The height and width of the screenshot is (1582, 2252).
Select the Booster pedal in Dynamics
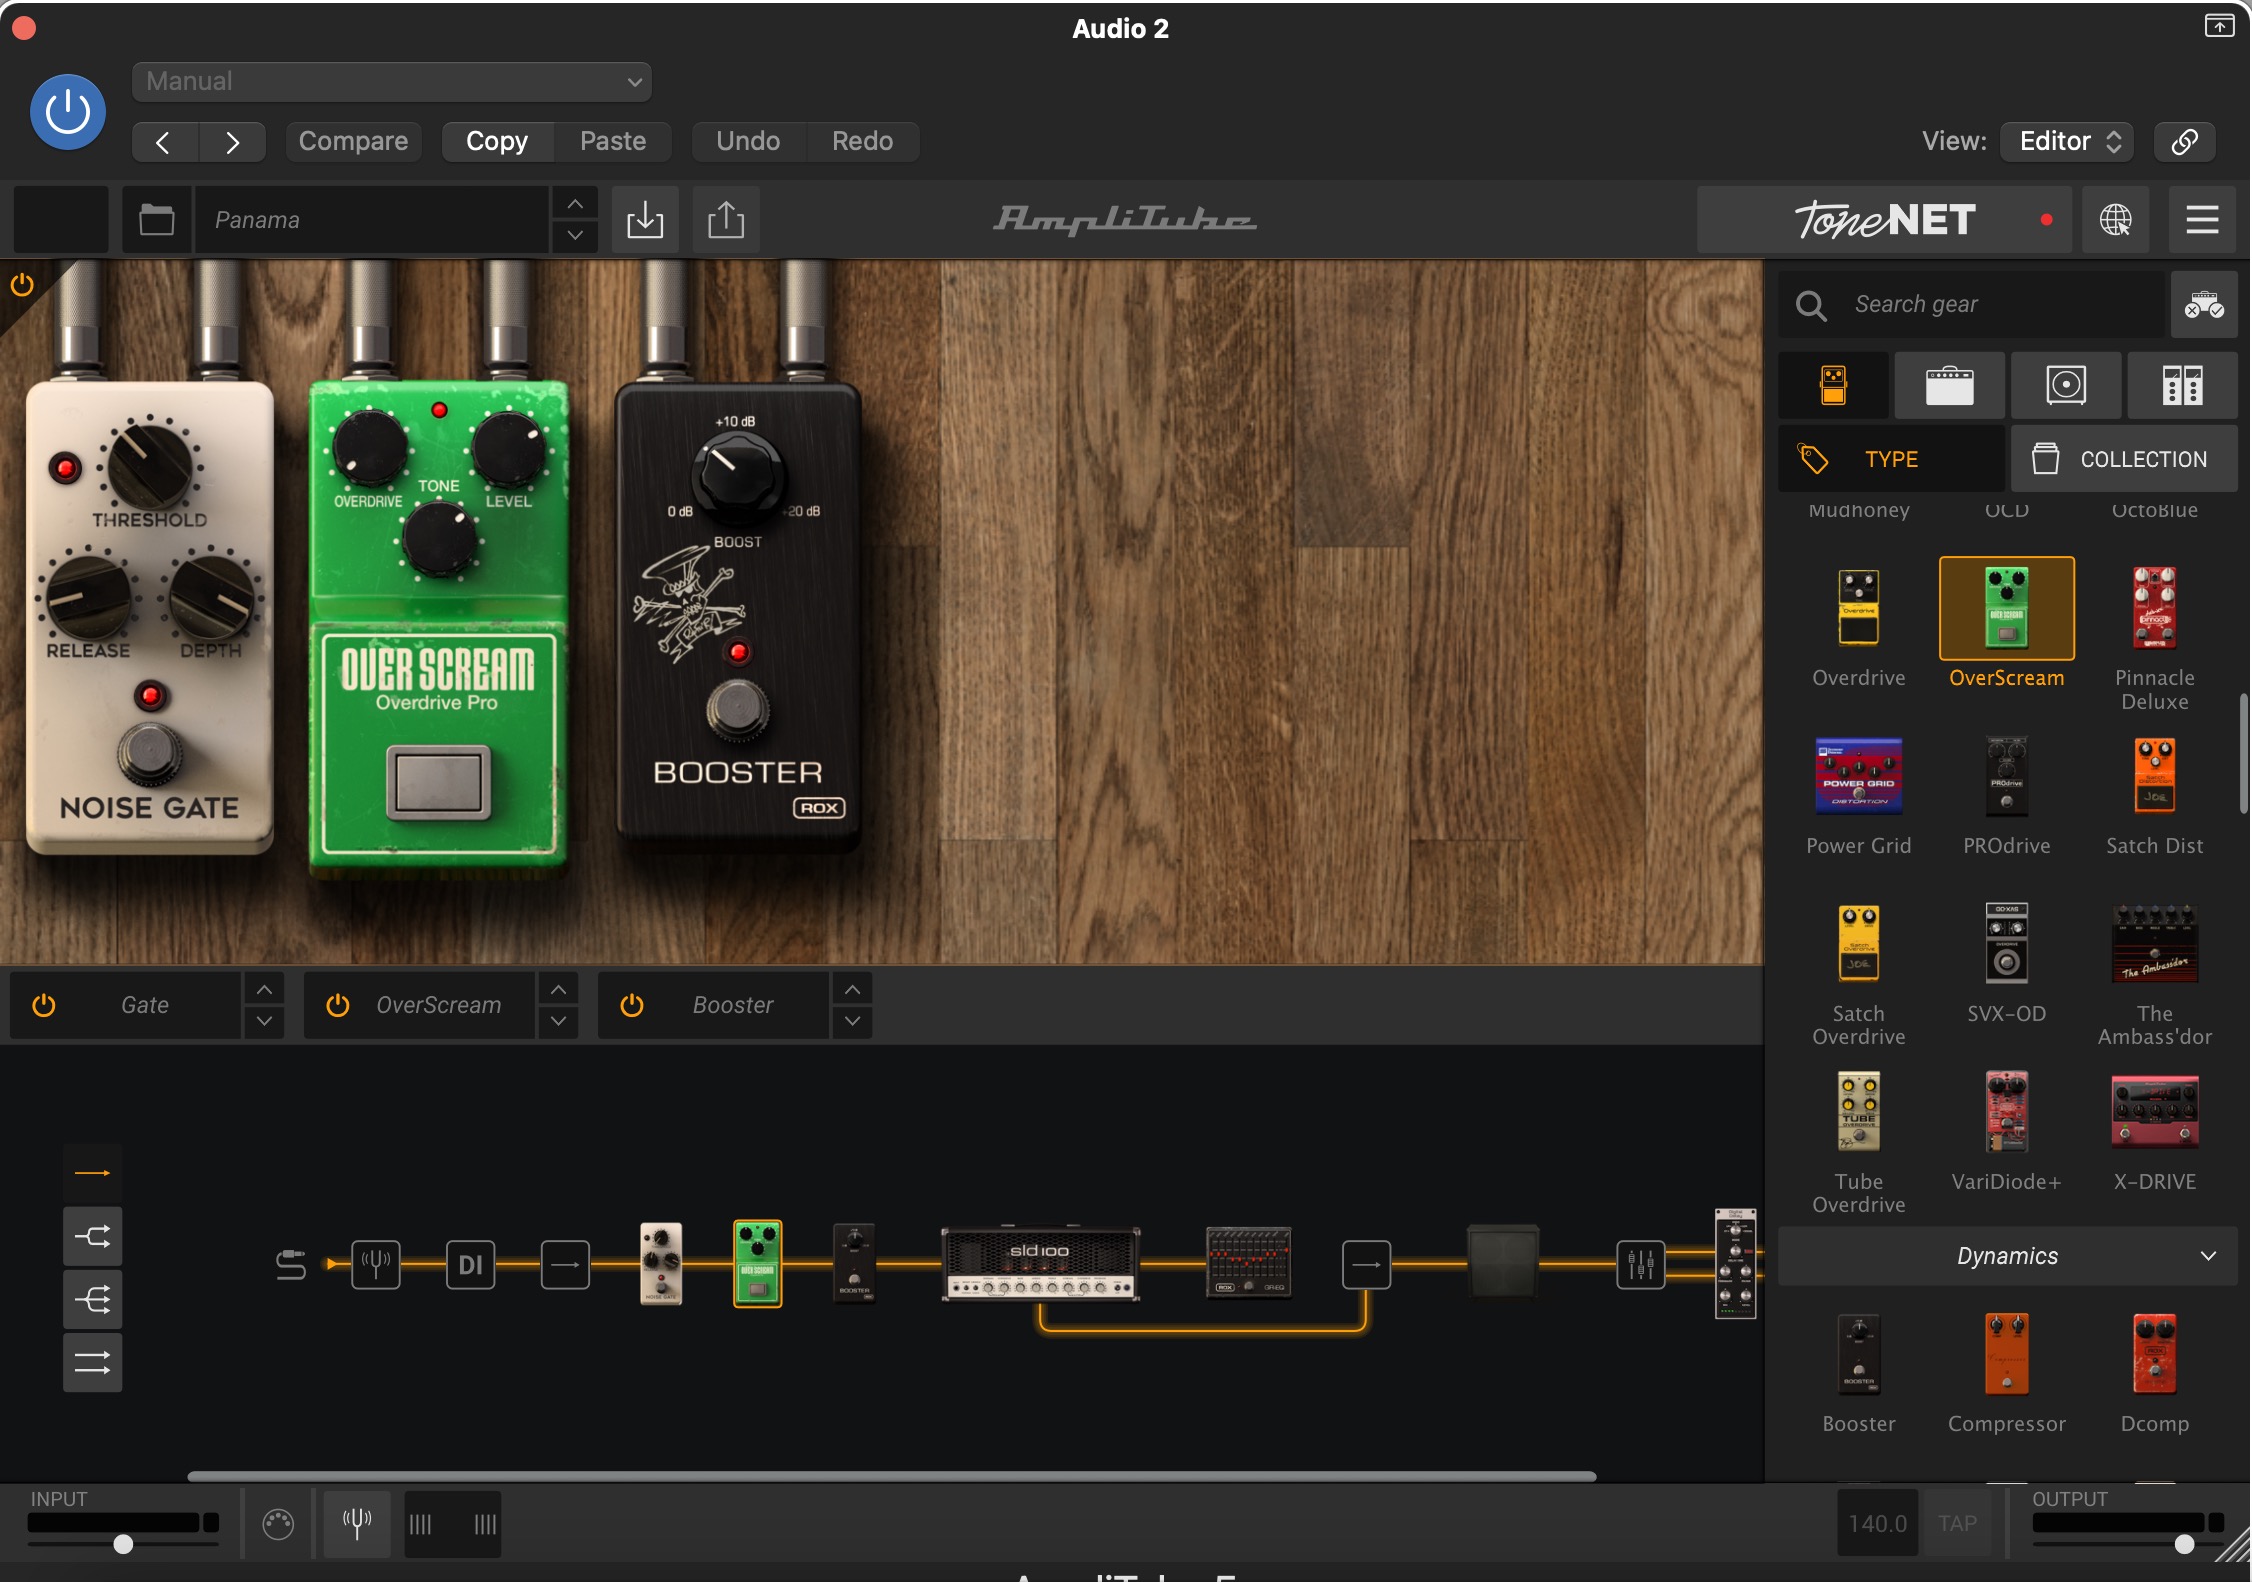point(1859,1356)
